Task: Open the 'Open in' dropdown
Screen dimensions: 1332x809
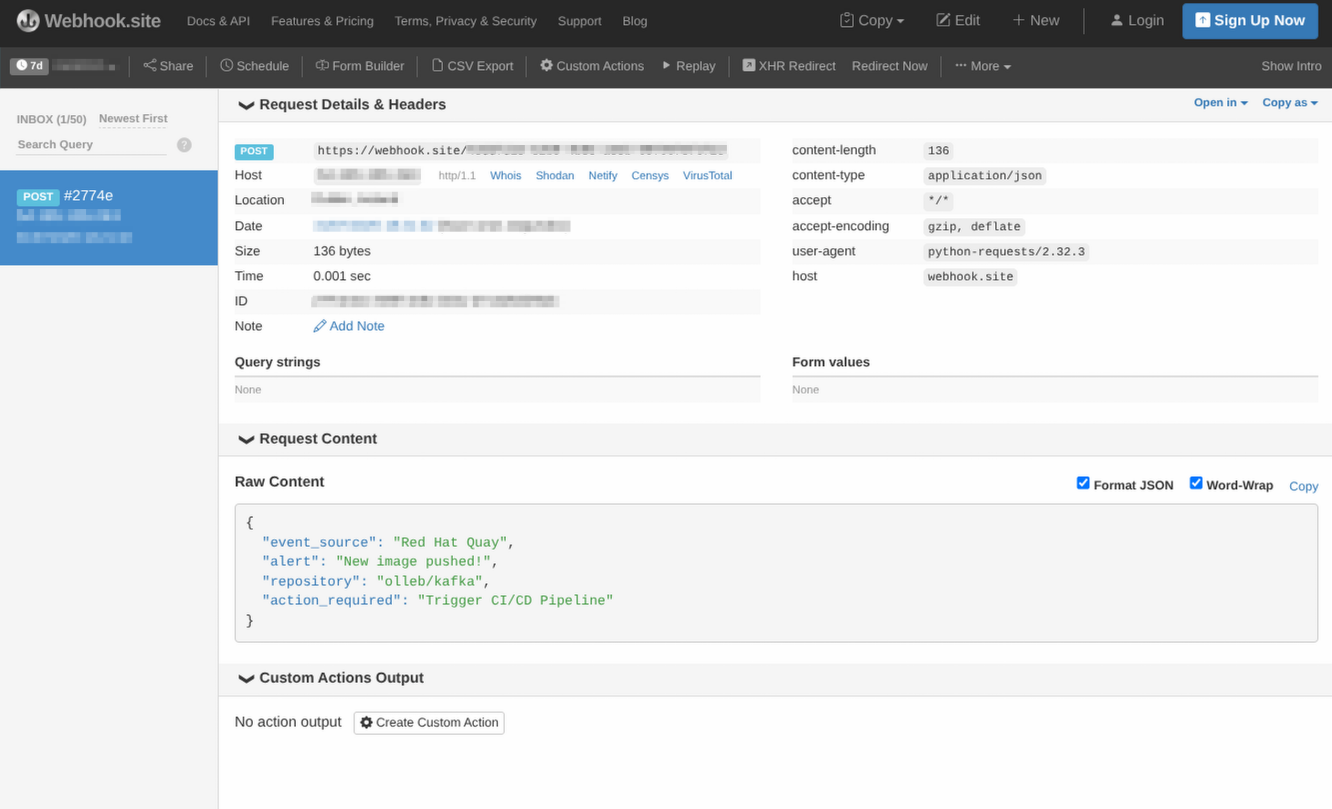Action: [1220, 103]
